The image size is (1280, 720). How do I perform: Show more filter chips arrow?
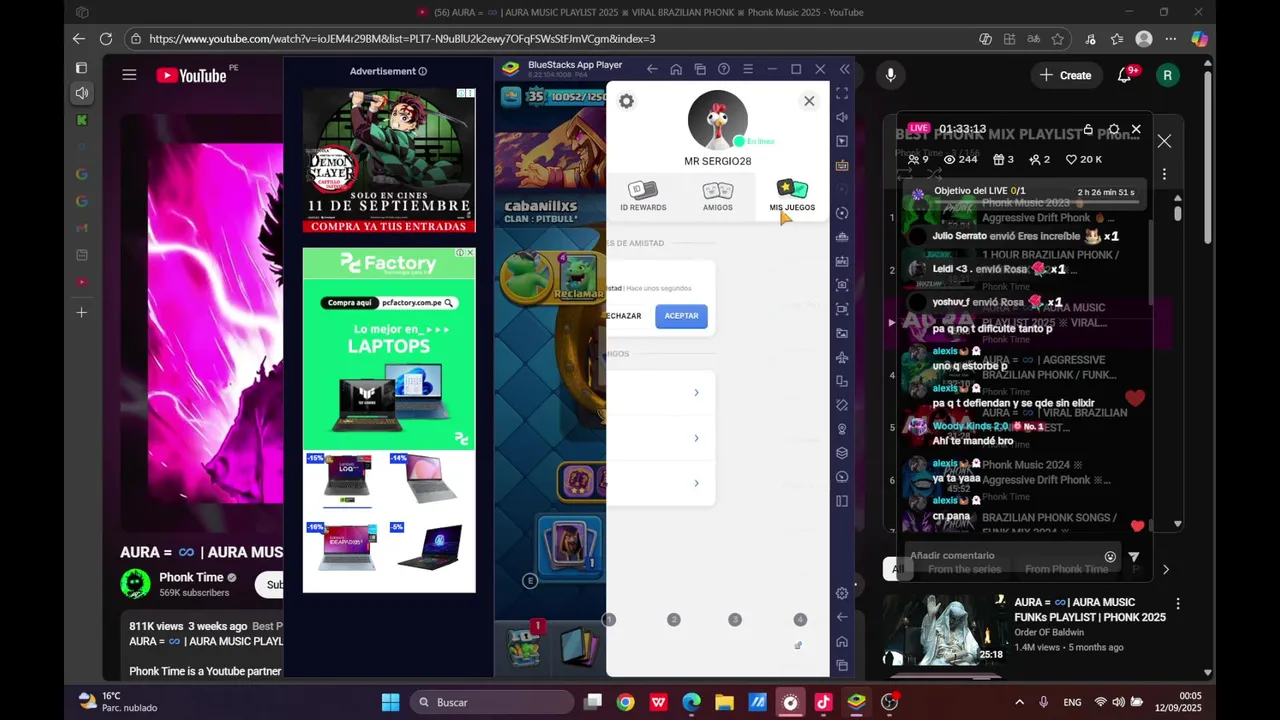(x=1165, y=569)
